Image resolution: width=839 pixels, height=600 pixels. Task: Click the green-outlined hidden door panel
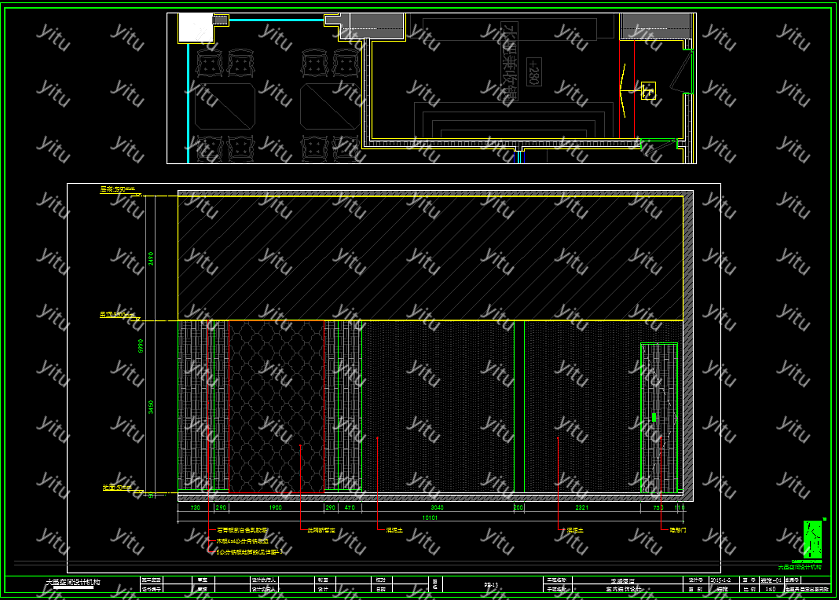pyautogui.click(x=659, y=416)
